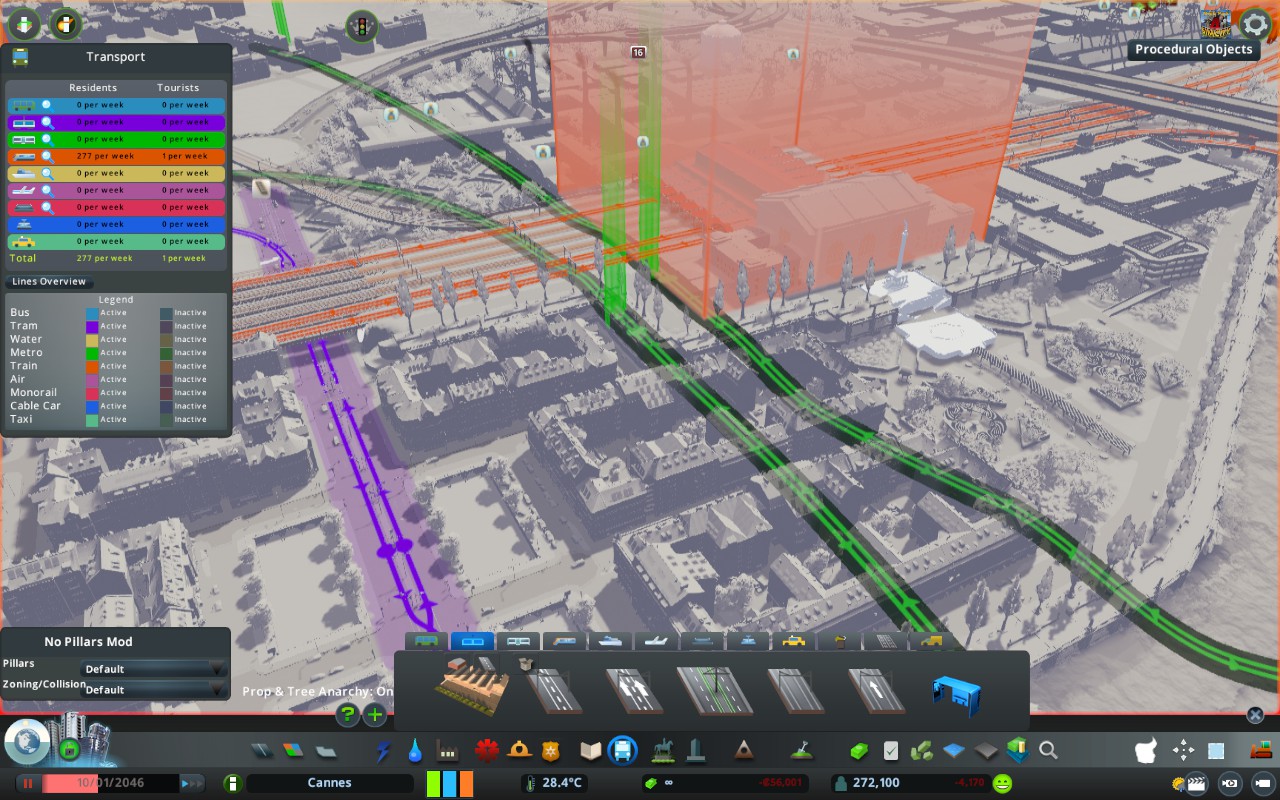This screenshot has height=800, width=1280.
Task: Select the Taxi transport tab
Action: click(794, 641)
